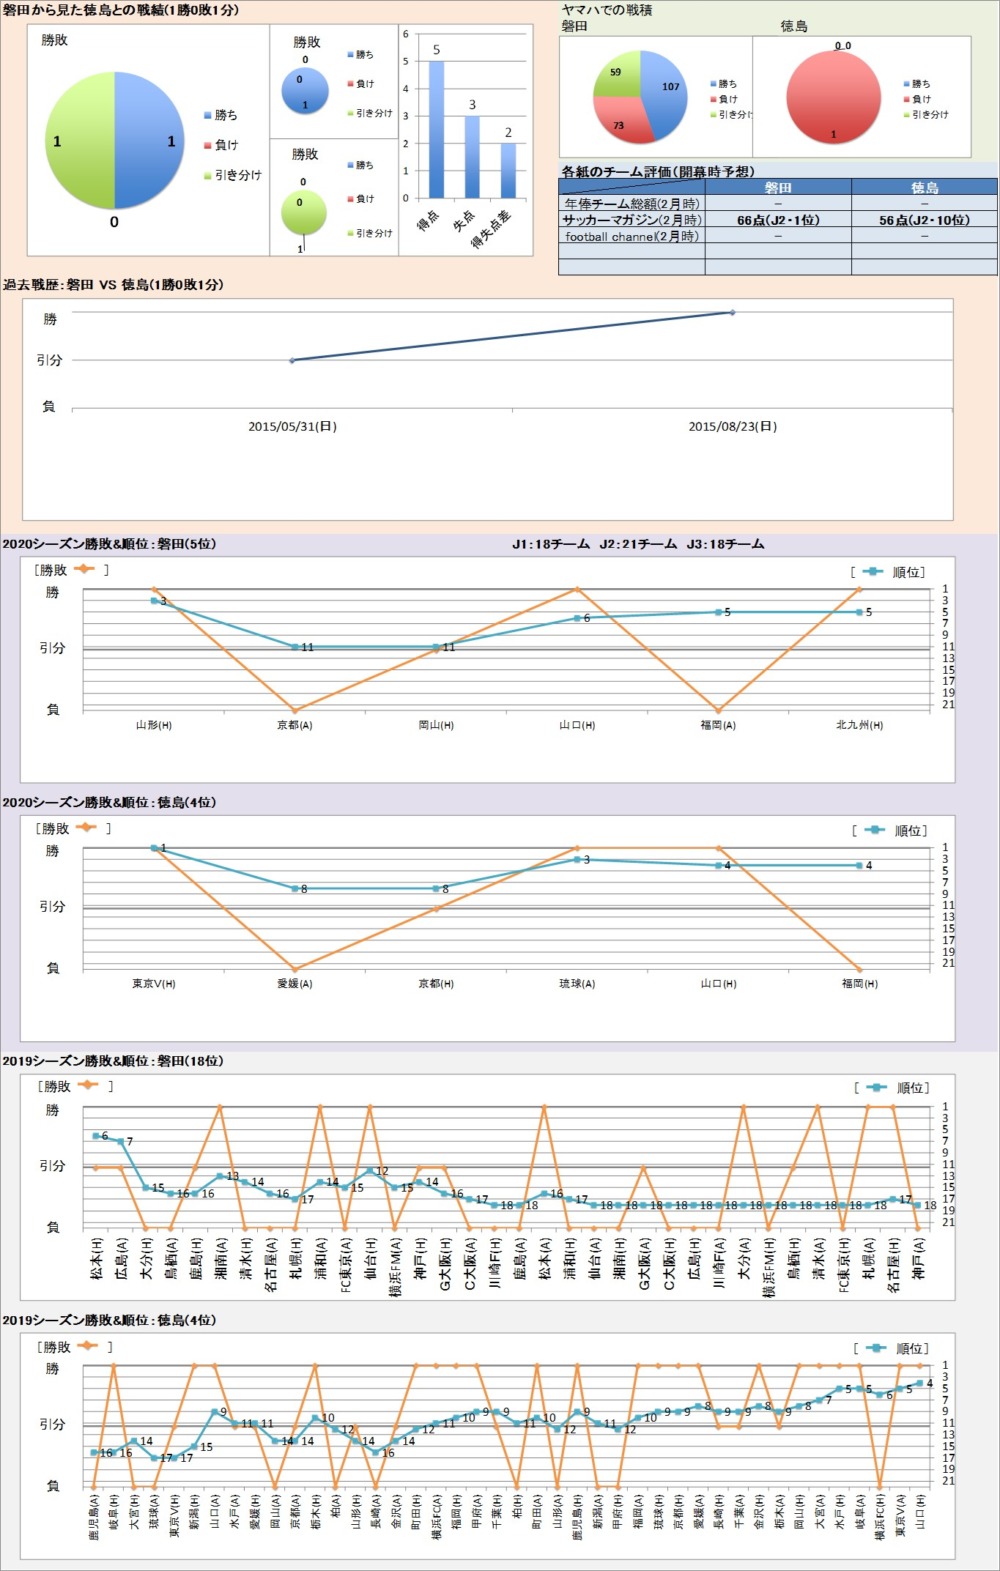The image size is (1000, 1571).
Task: Click teal 順位 legend marker in 2020 徳島 chart
Action: click(x=874, y=830)
